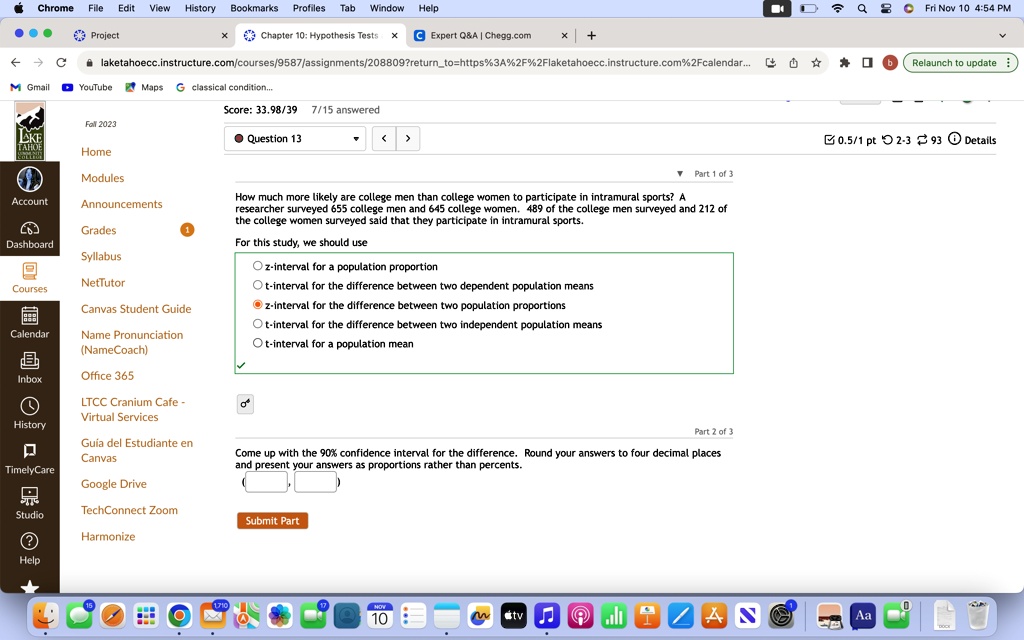Select z-interval for a population proportion
1024x640 pixels.
click(257, 266)
